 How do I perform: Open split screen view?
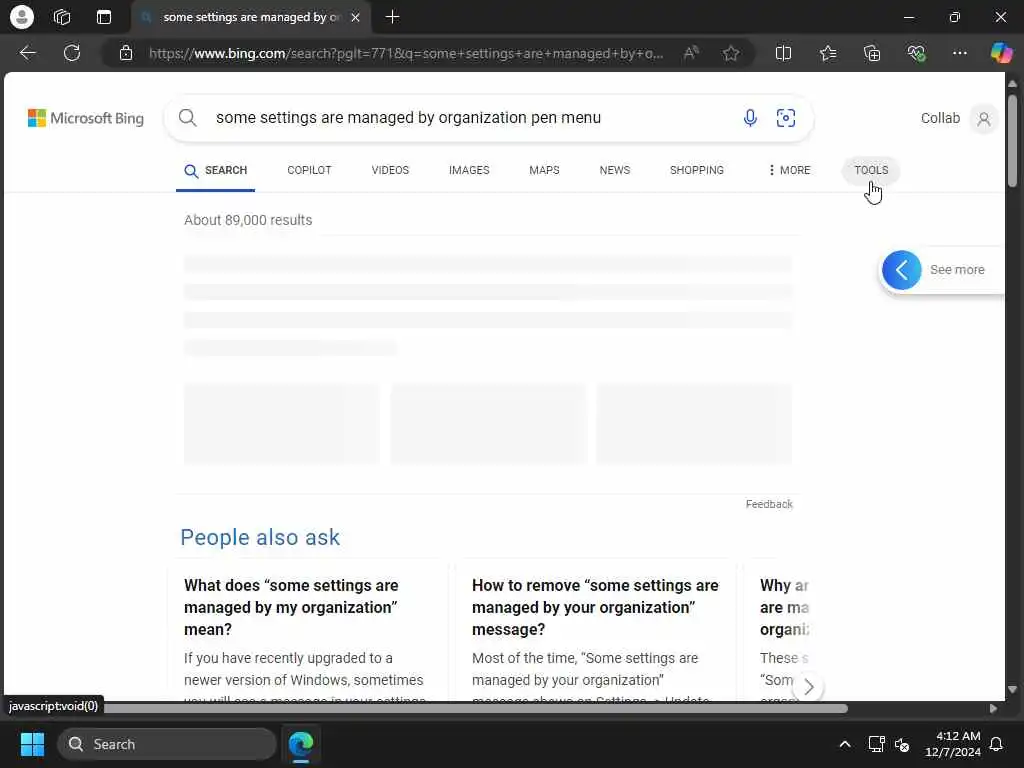click(783, 53)
